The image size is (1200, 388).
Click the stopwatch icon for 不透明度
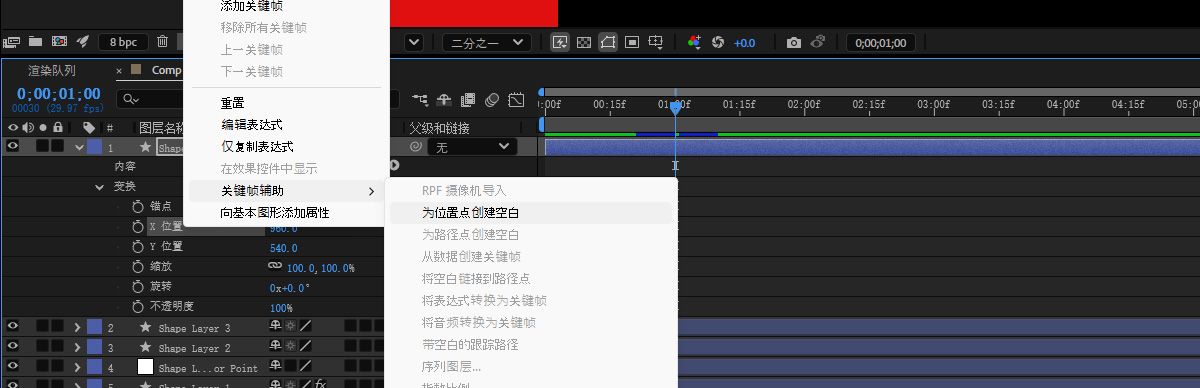138,307
